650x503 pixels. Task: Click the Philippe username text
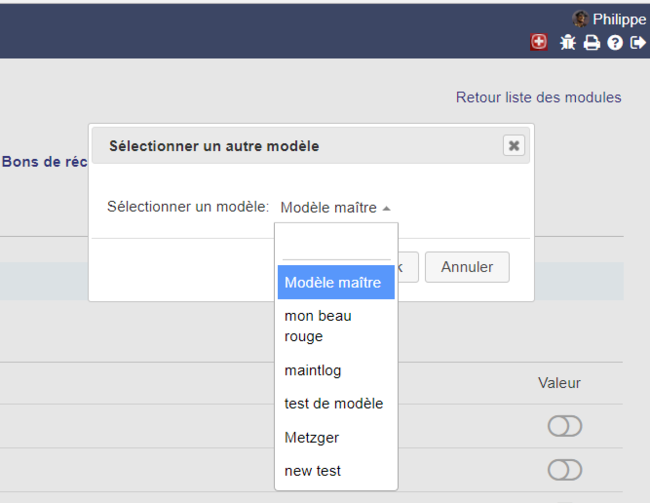pyautogui.click(x=619, y=19)
